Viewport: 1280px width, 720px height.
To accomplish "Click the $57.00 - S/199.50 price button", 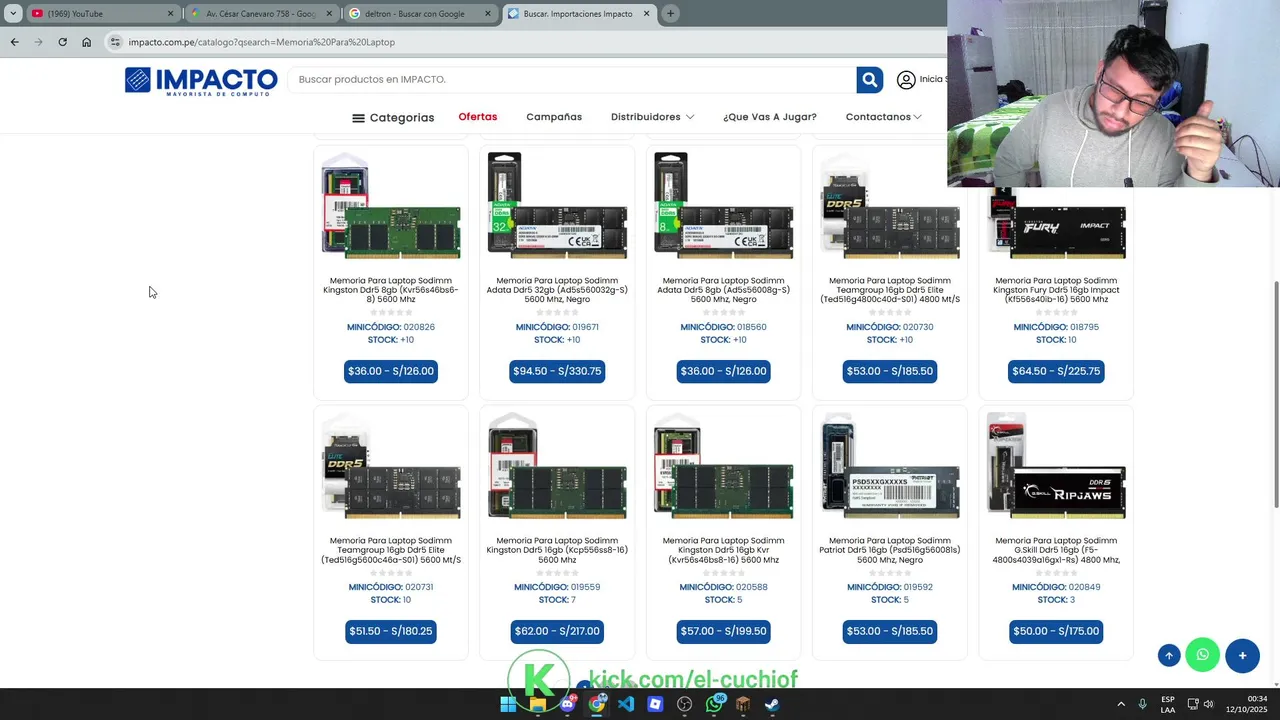I will point(723,631).
